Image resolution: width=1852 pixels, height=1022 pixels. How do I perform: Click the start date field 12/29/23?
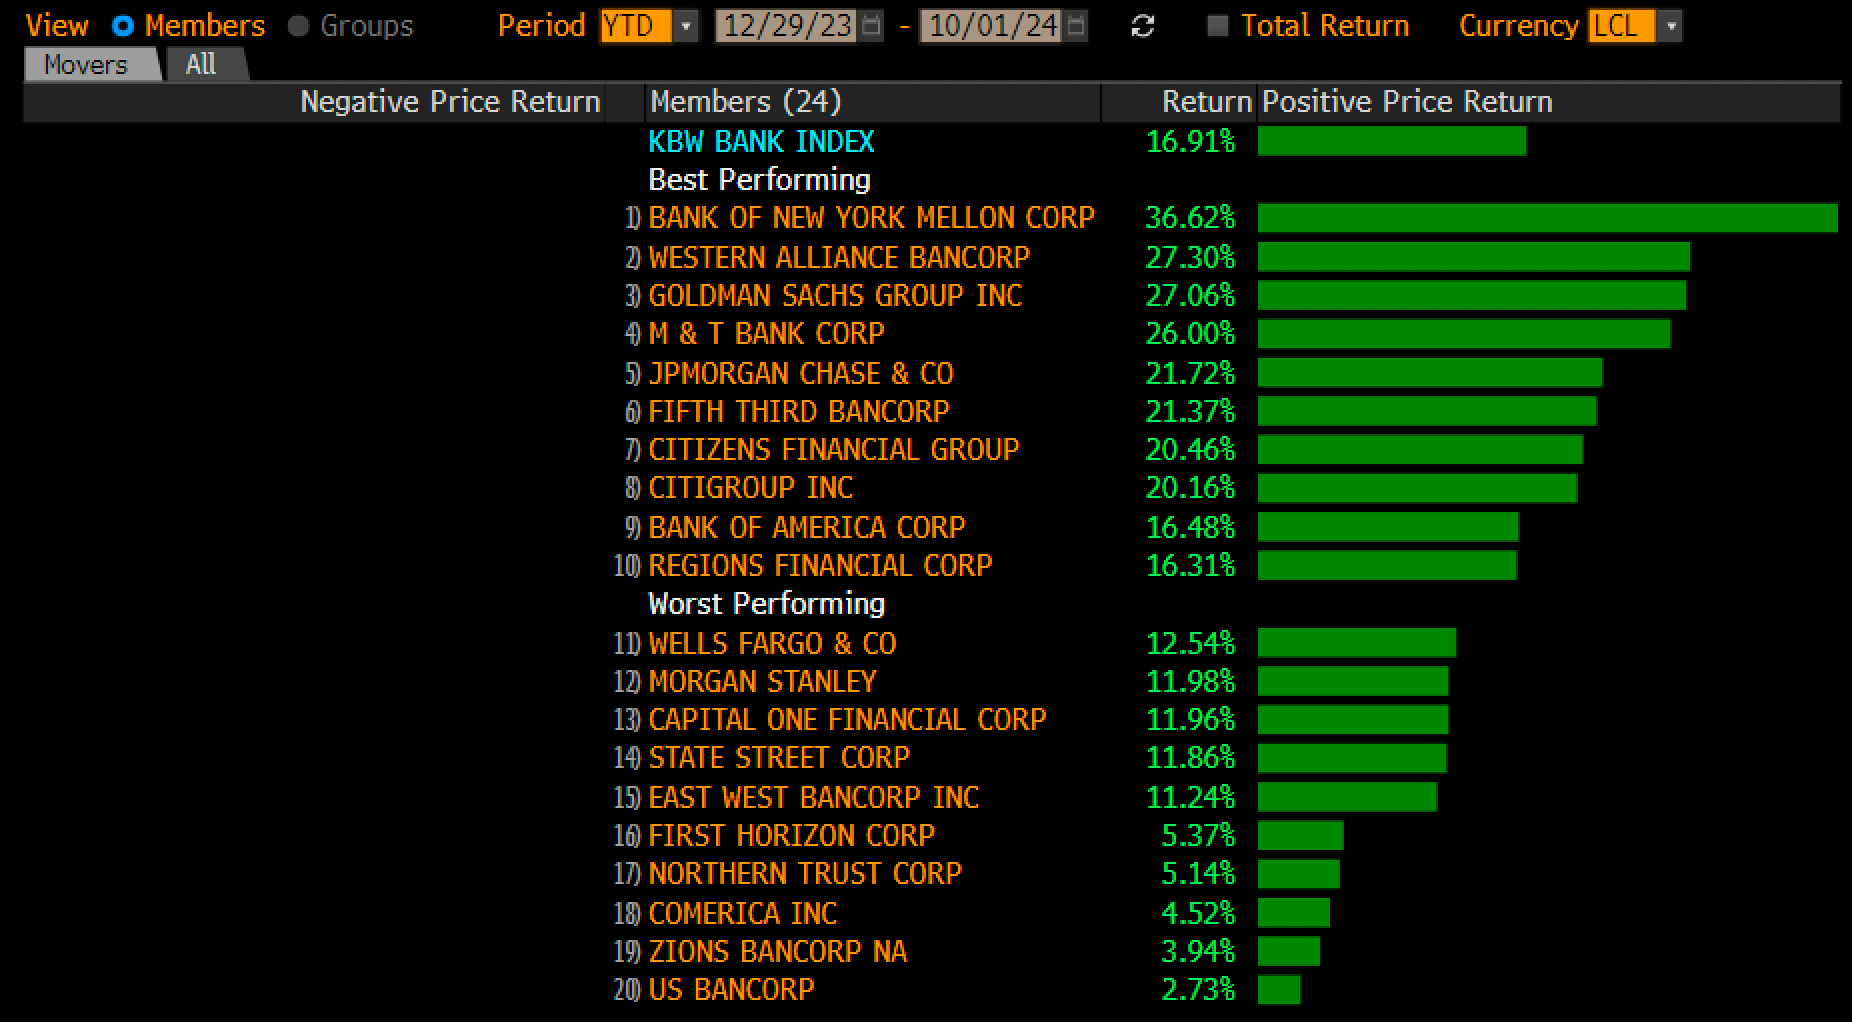(x=787, y=26)
